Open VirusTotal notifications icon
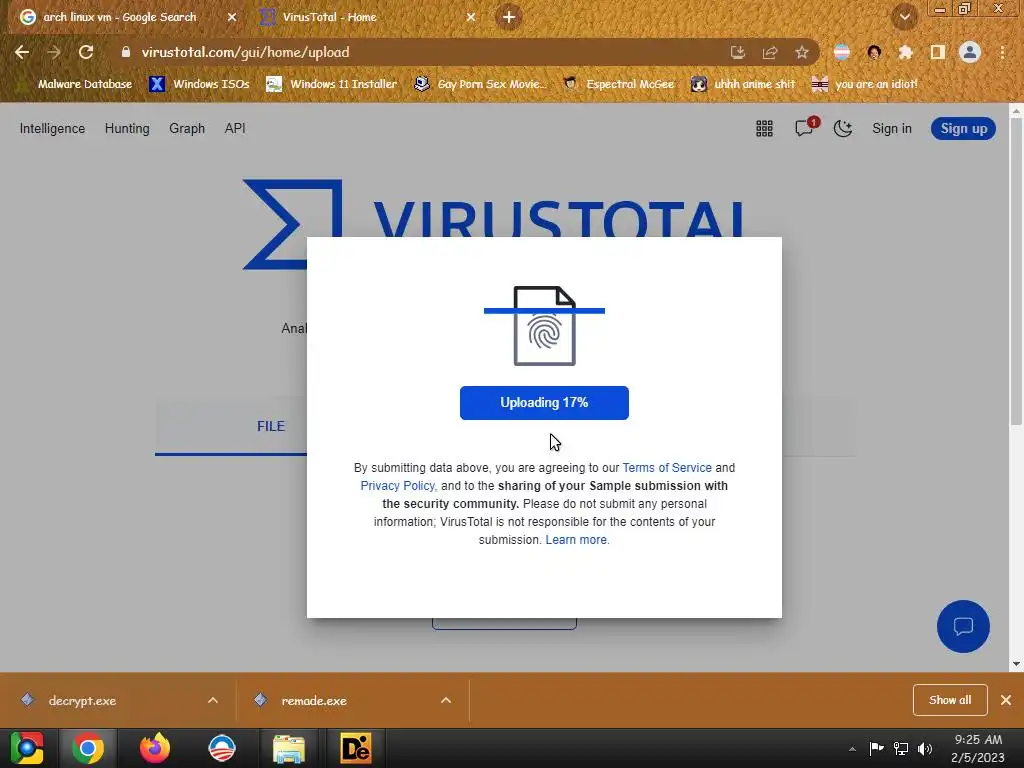The height and width of the screenshot is (768, 1024). [805, 128]
